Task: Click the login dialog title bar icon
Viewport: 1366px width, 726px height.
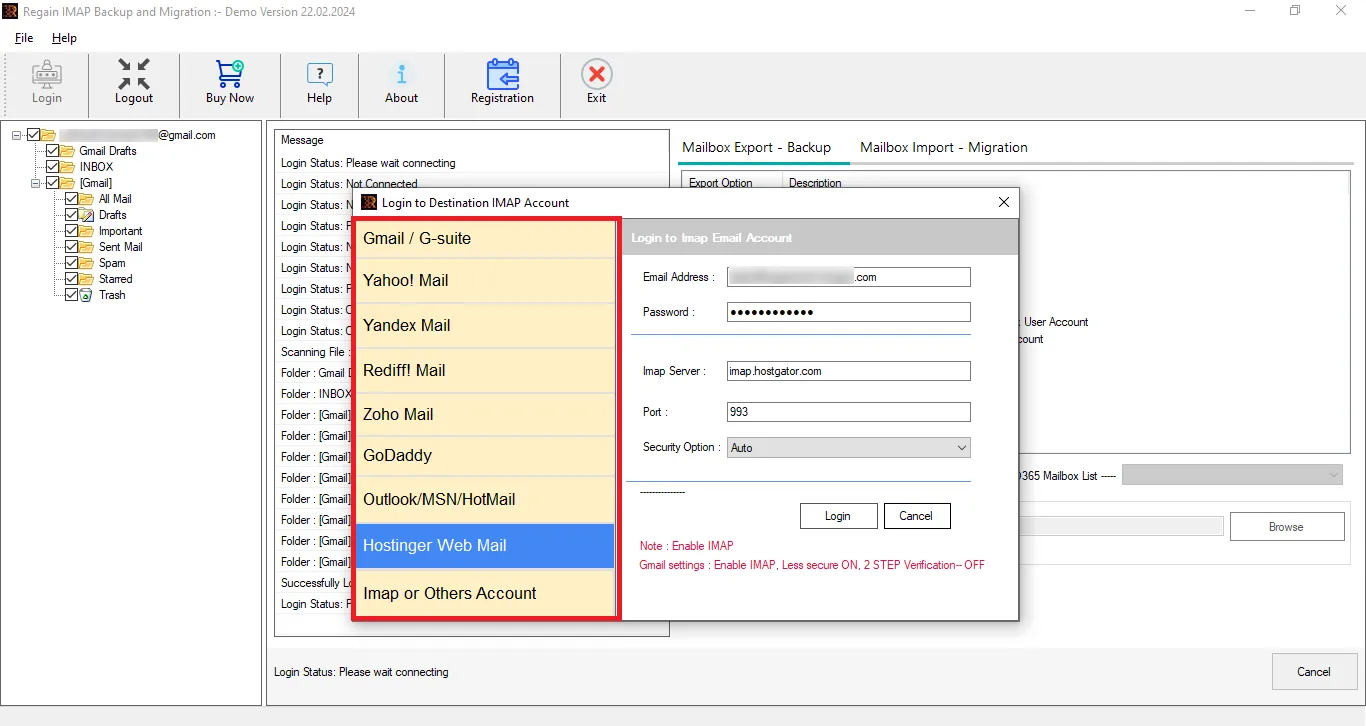Action: click(x=369, y=202)
